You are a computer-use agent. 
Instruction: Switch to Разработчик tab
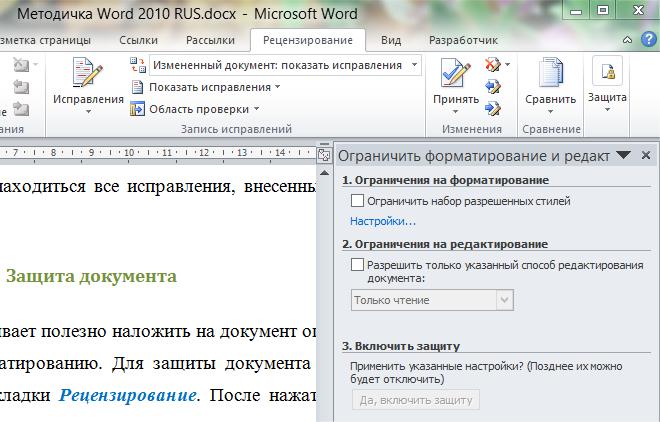pos(463,40)
